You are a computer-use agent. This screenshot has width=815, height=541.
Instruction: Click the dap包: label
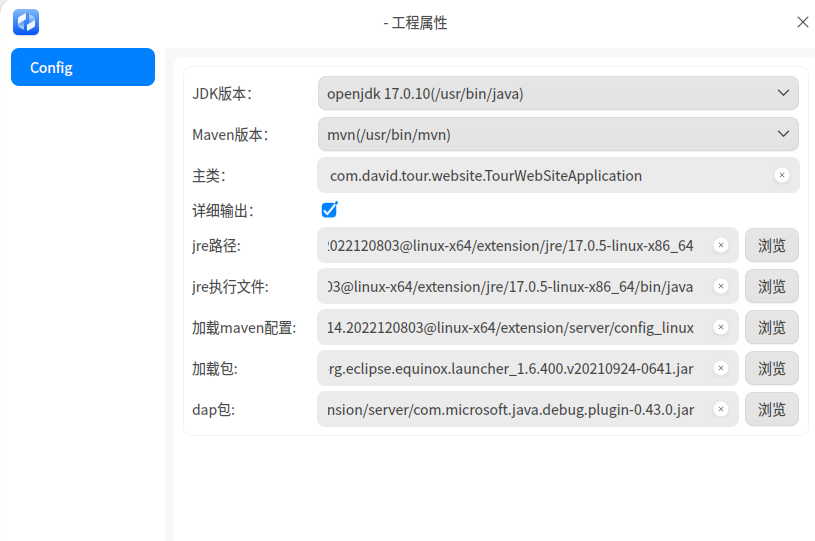click(x=214, y=410)
